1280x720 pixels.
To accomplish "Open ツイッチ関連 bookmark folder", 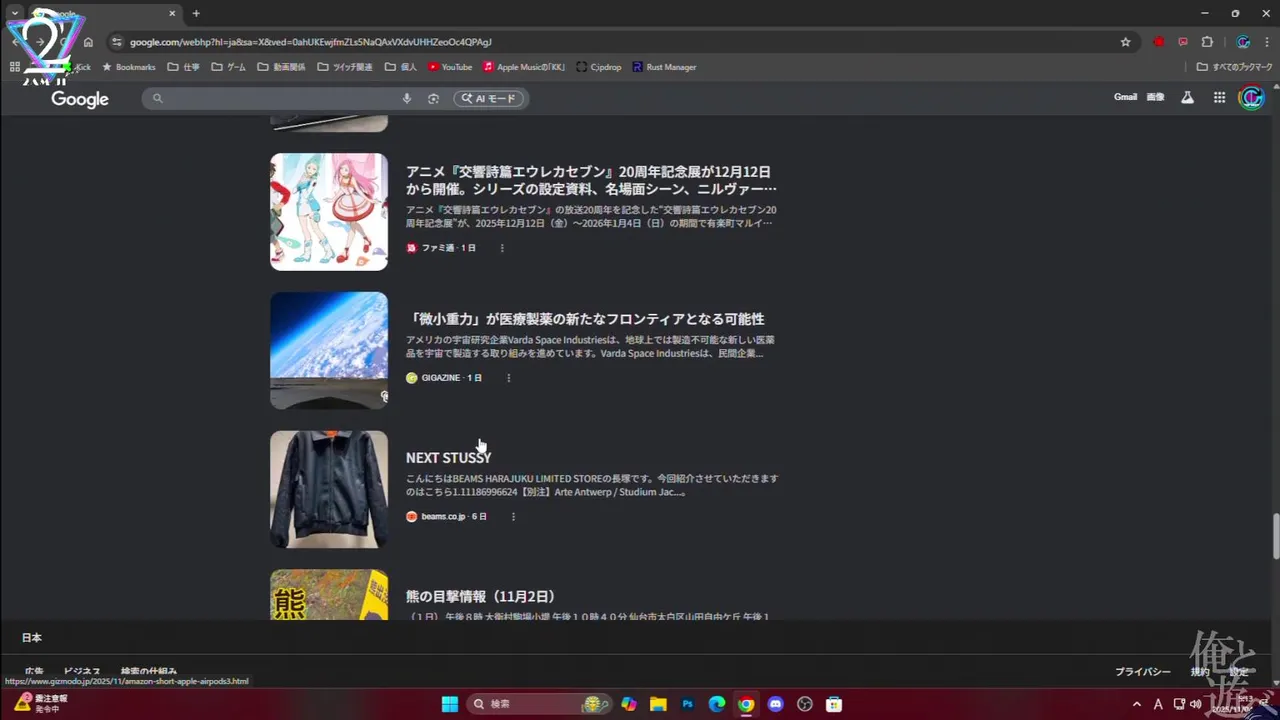I will pos(345,67).
